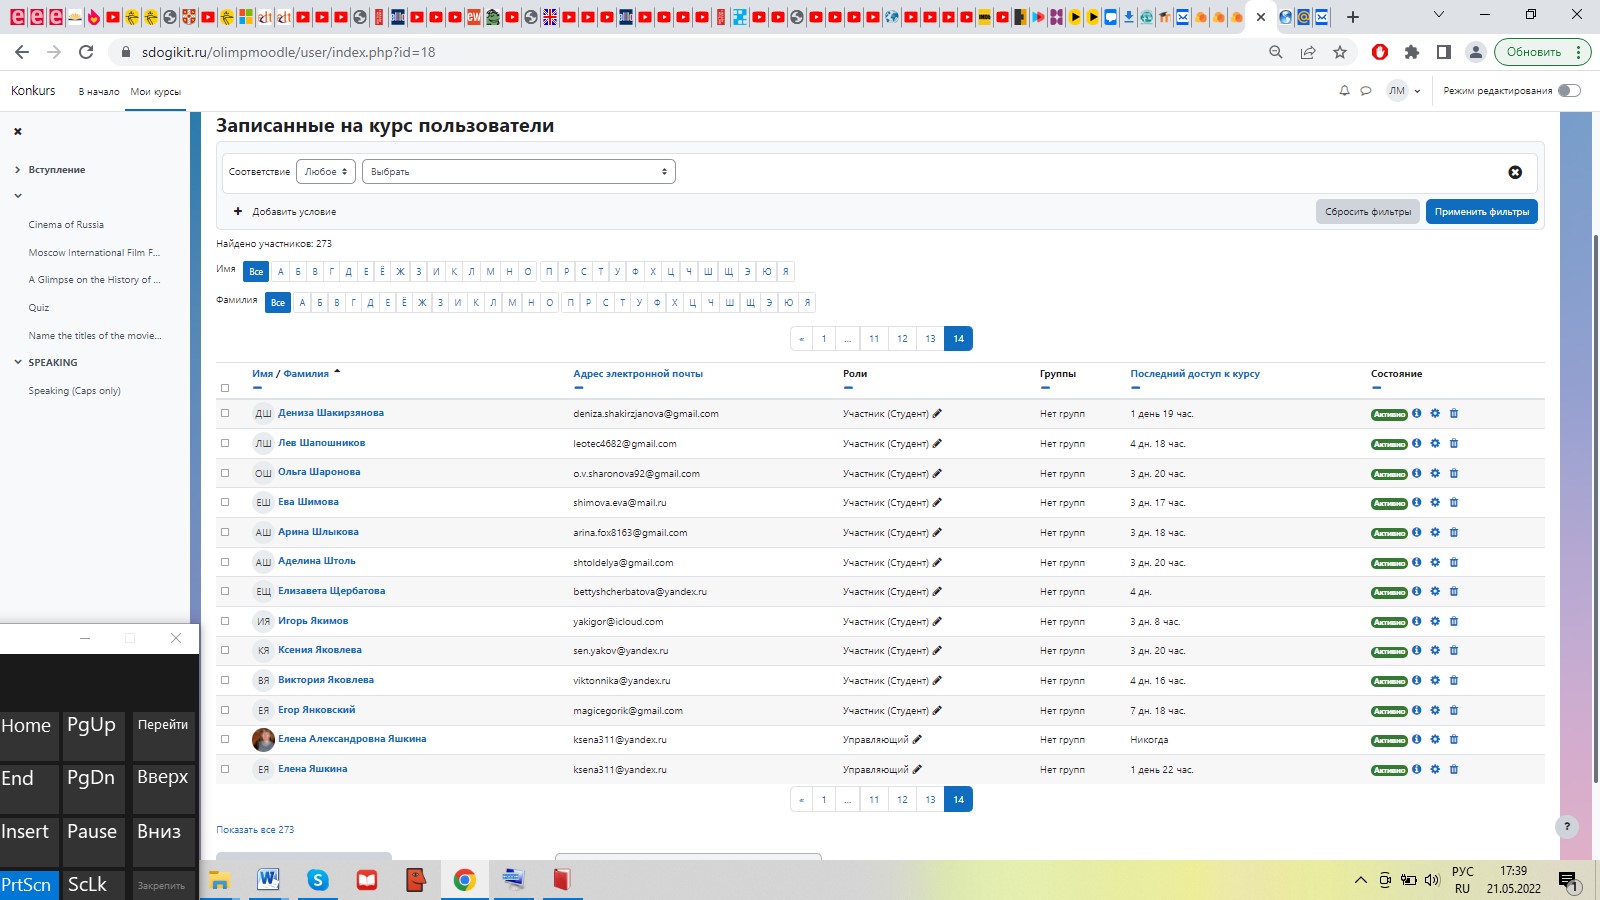1600x900 pixels.
Task: Close the course index drawer
Action: coord(18,131)
